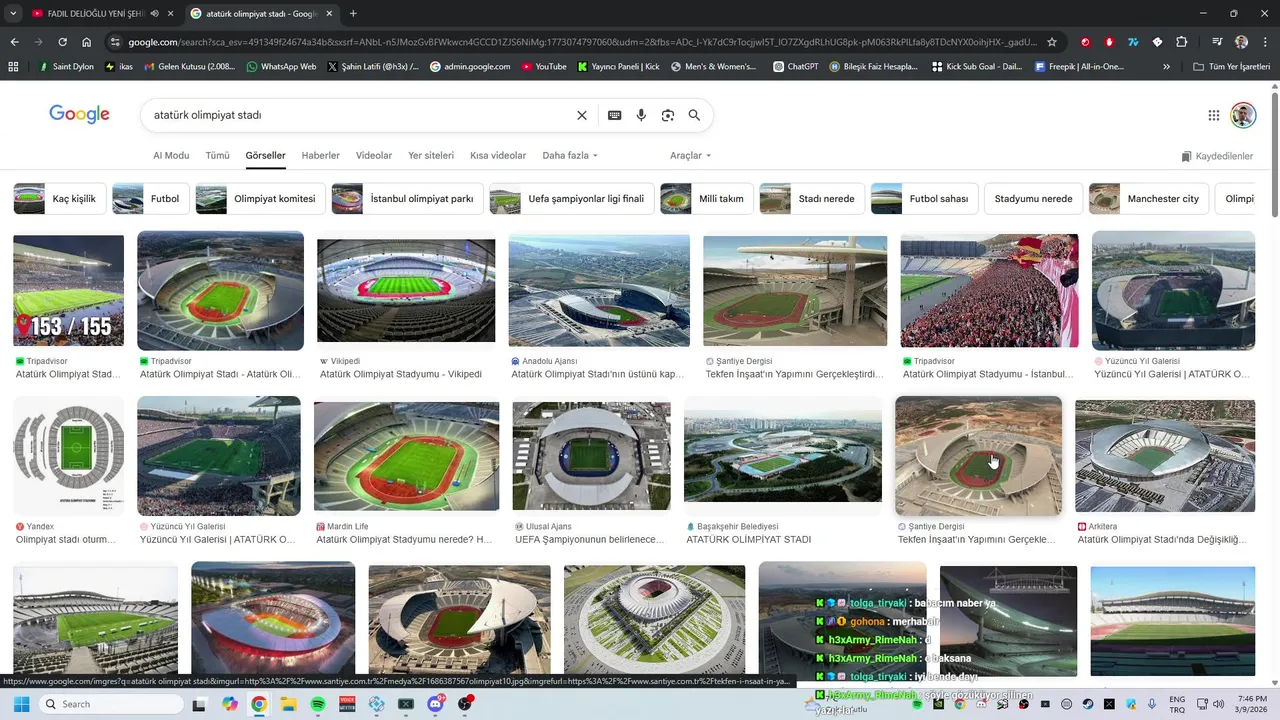Open File Explorer from the taskbar
This screenshot has height=720, width=1280.
point(288,704)
